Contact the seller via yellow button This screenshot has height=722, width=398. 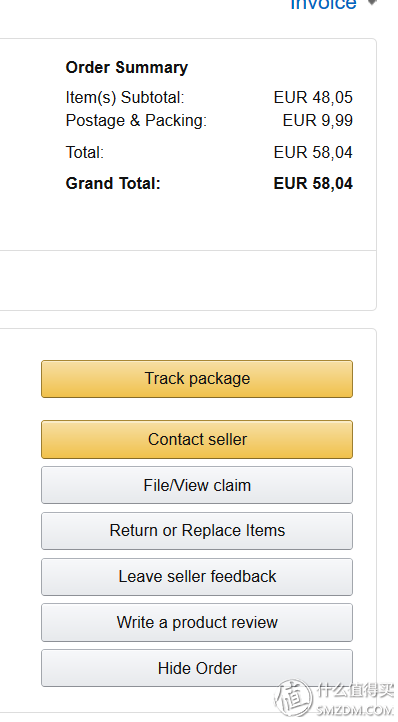coord(197,439)
